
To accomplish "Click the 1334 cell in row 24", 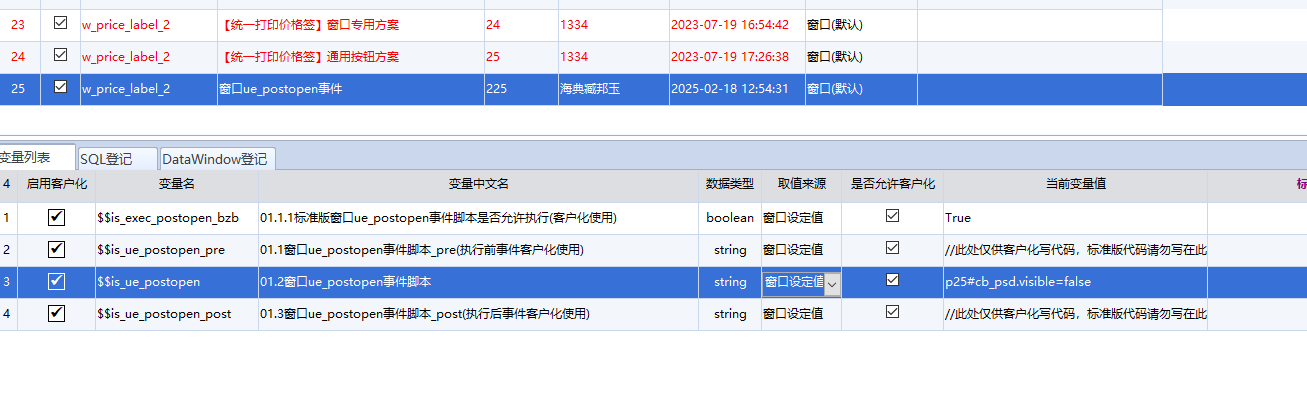I will 613,57.
